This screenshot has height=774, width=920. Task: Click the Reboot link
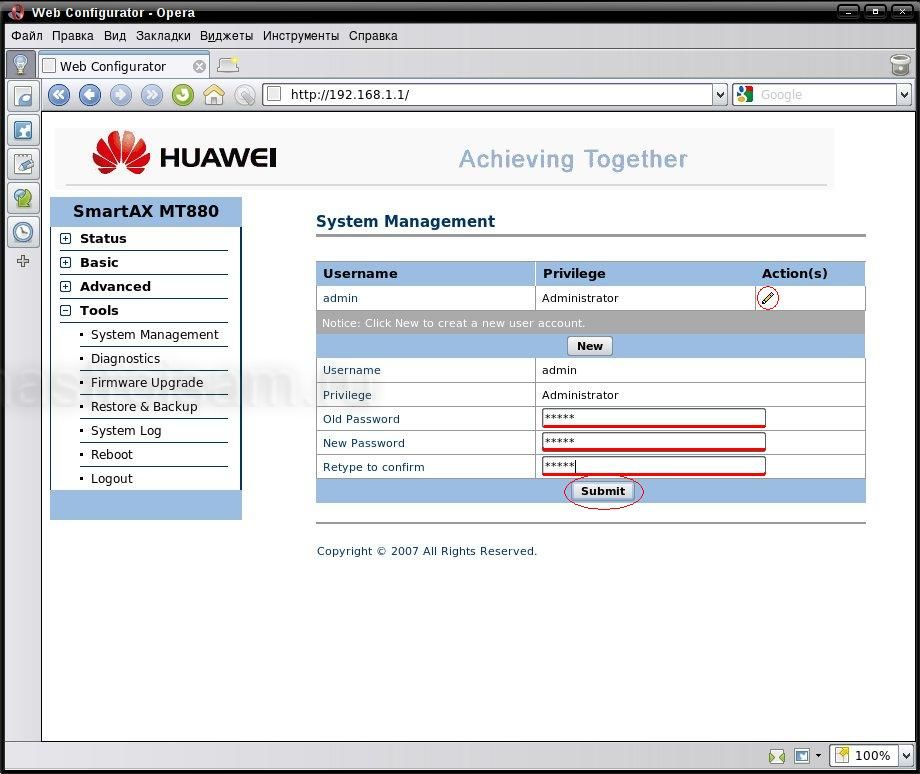tap(111, 455)
